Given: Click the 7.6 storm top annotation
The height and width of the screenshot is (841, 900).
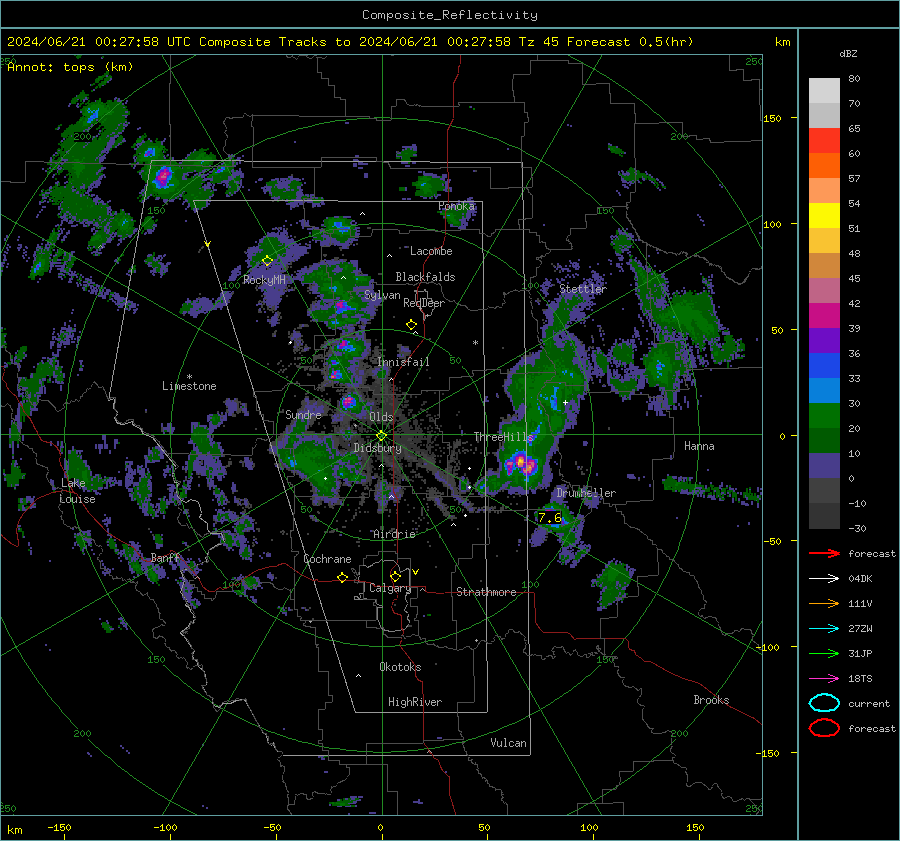Looking at the screenshot, I should tap(550, 518).
